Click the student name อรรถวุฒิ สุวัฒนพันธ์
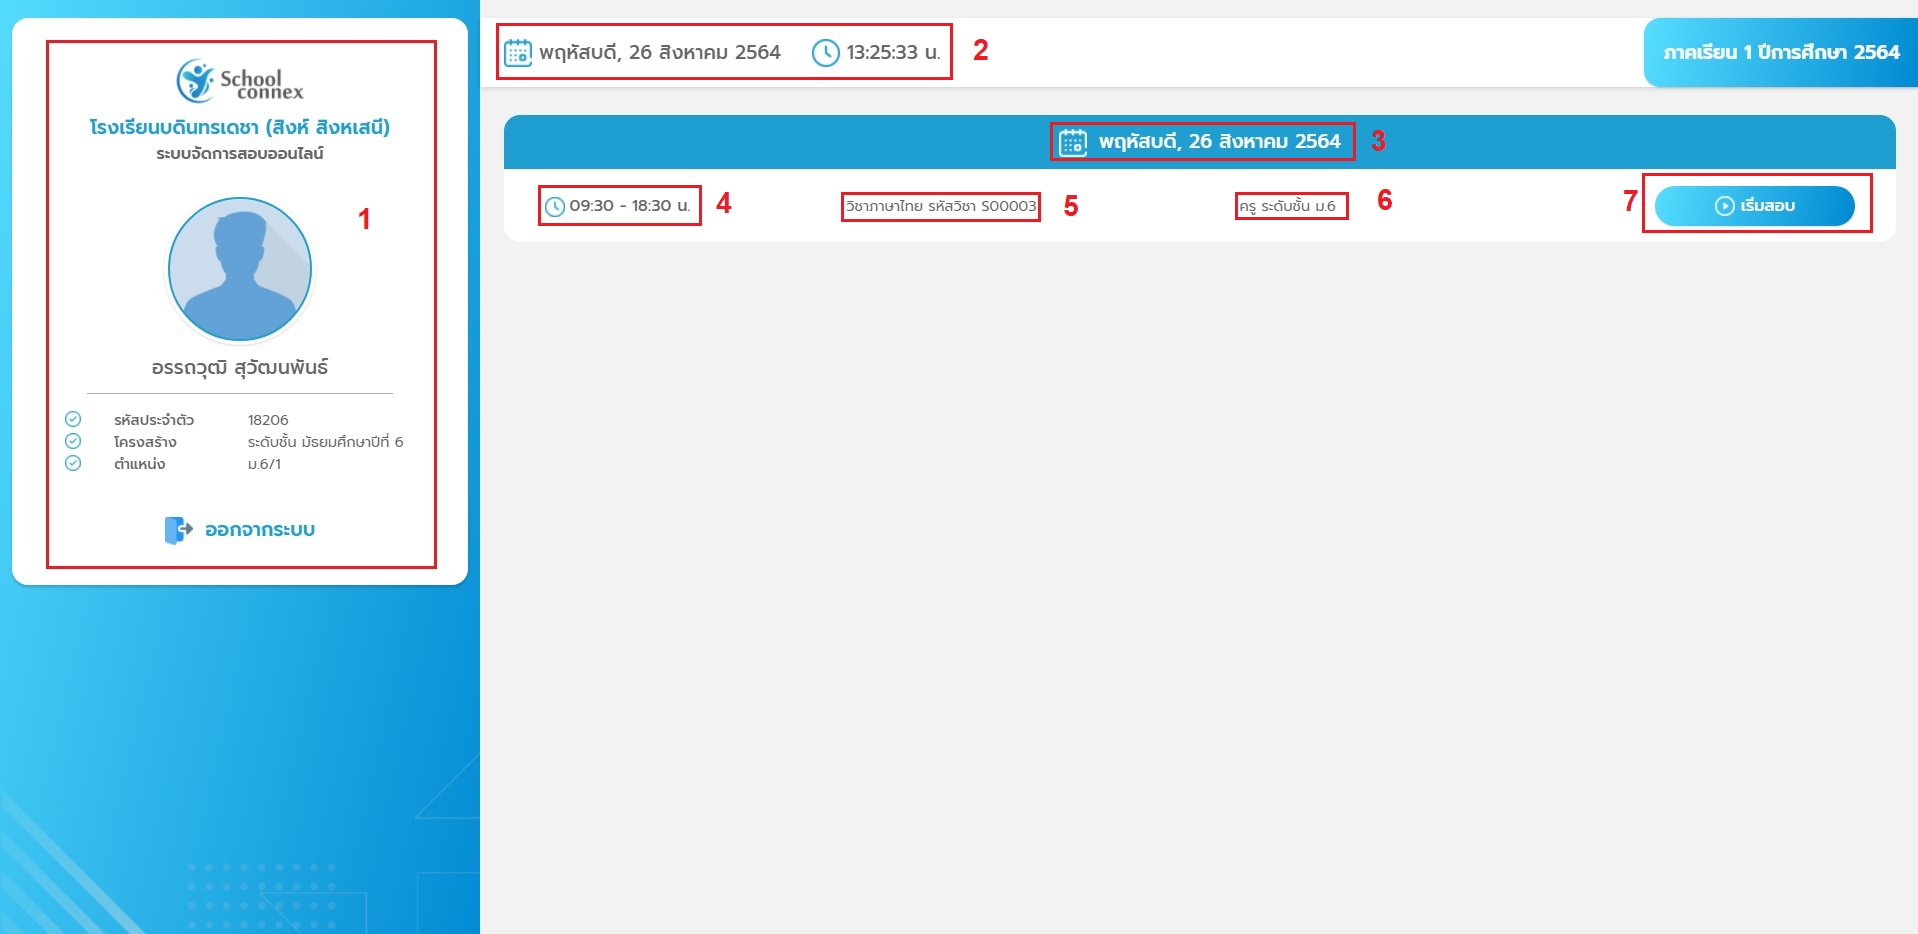The width and height of the screenshot is (1918, 934). coord(240,367)
